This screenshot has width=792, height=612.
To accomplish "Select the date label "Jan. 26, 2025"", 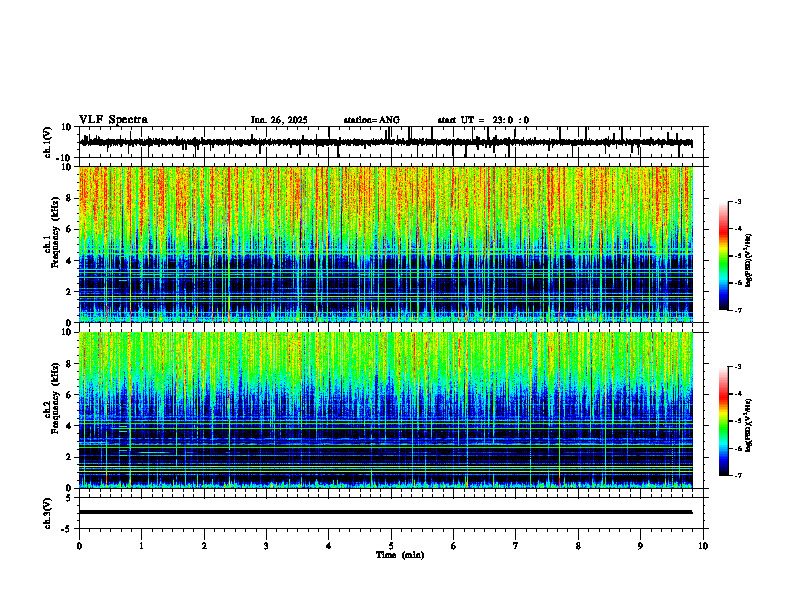I will [x=279, y=120].
